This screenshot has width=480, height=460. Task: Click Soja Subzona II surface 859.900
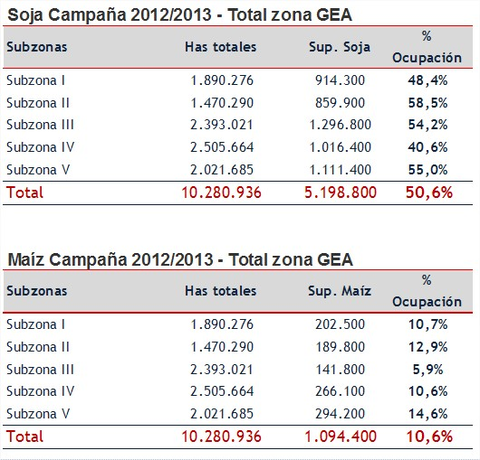tap(340, 103)
